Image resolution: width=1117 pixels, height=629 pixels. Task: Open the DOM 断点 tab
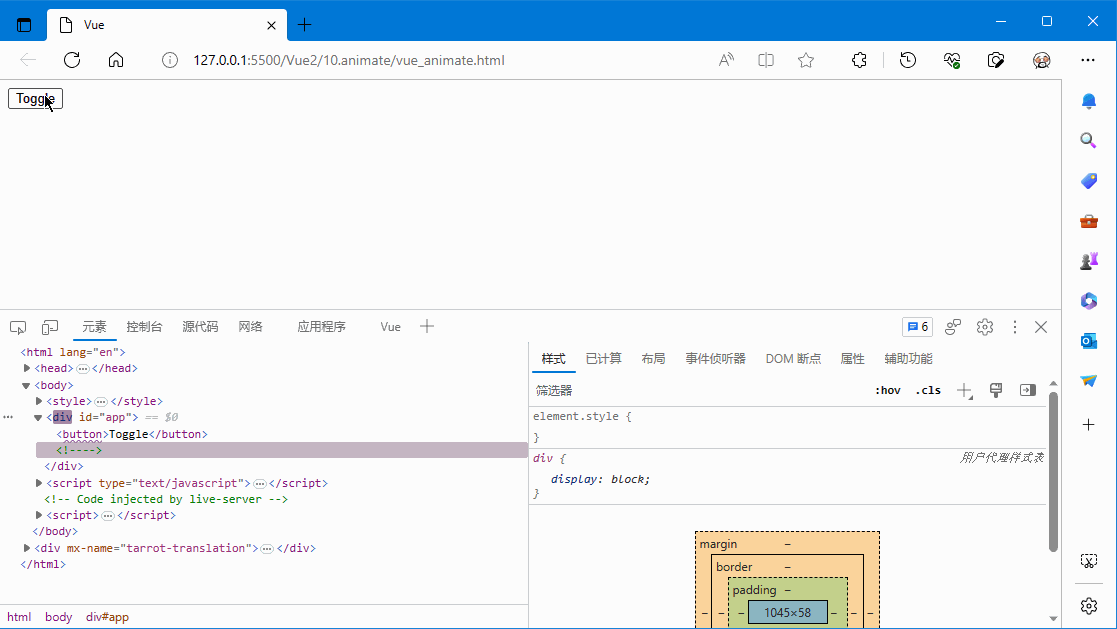tap(793, 358)
